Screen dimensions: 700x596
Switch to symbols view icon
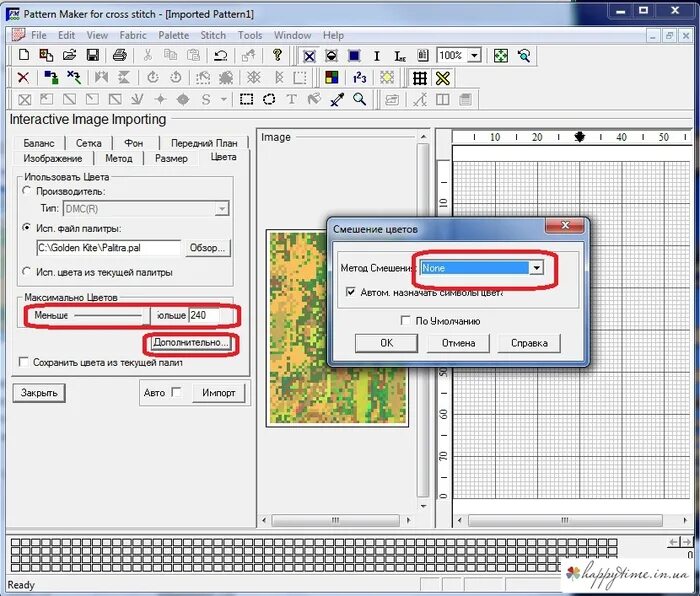(331, 56)
